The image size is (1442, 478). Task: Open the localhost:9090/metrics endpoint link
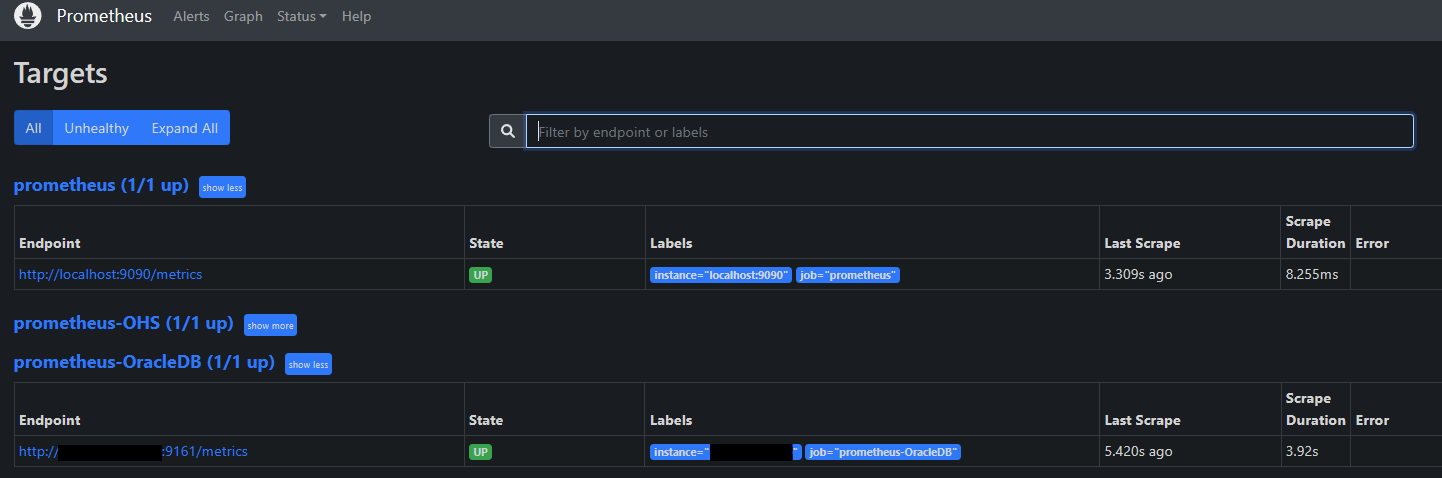coord(110,274)
